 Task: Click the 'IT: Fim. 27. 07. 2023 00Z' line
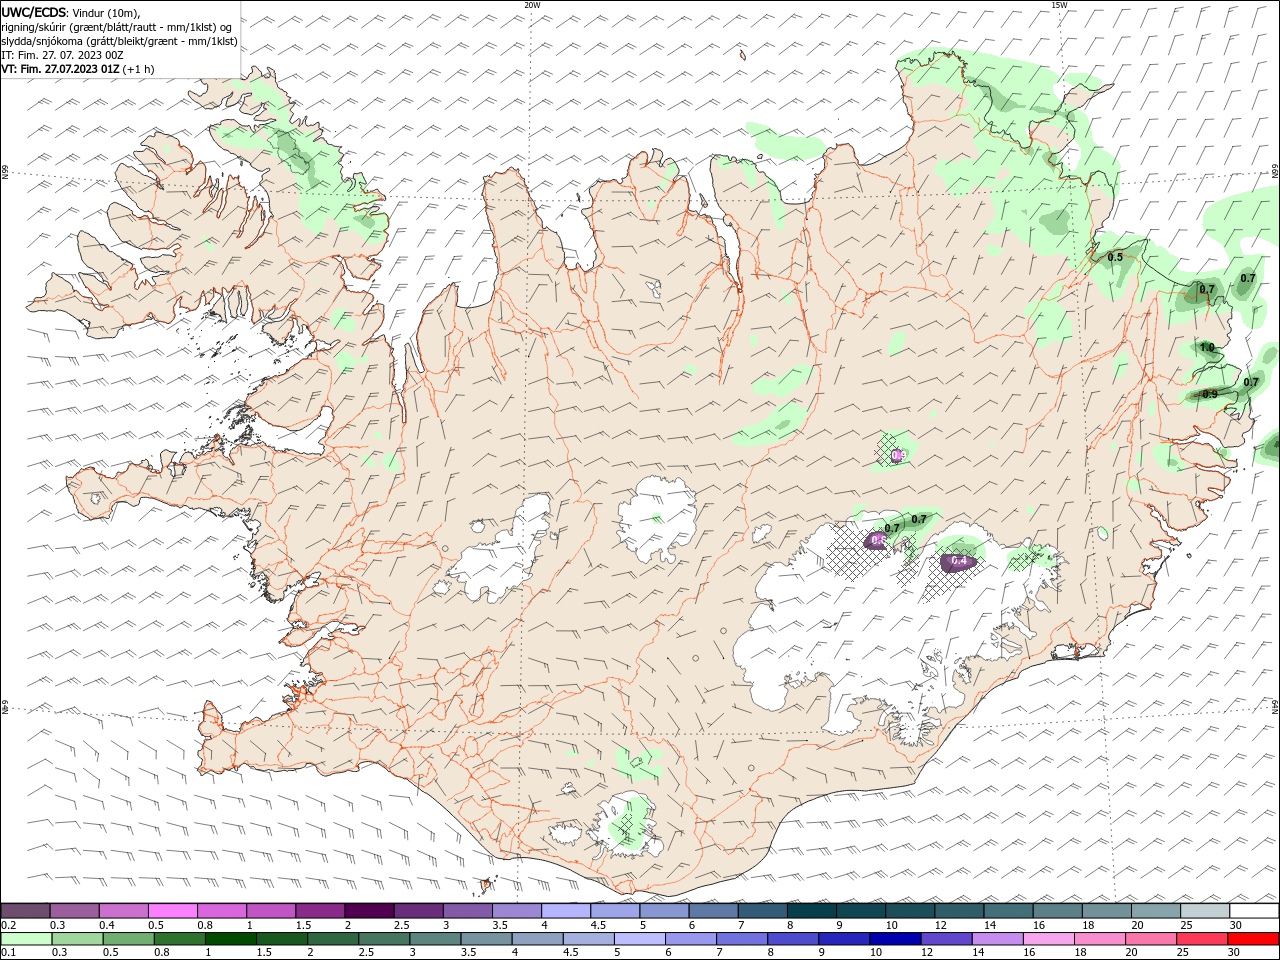coord(63,55)
